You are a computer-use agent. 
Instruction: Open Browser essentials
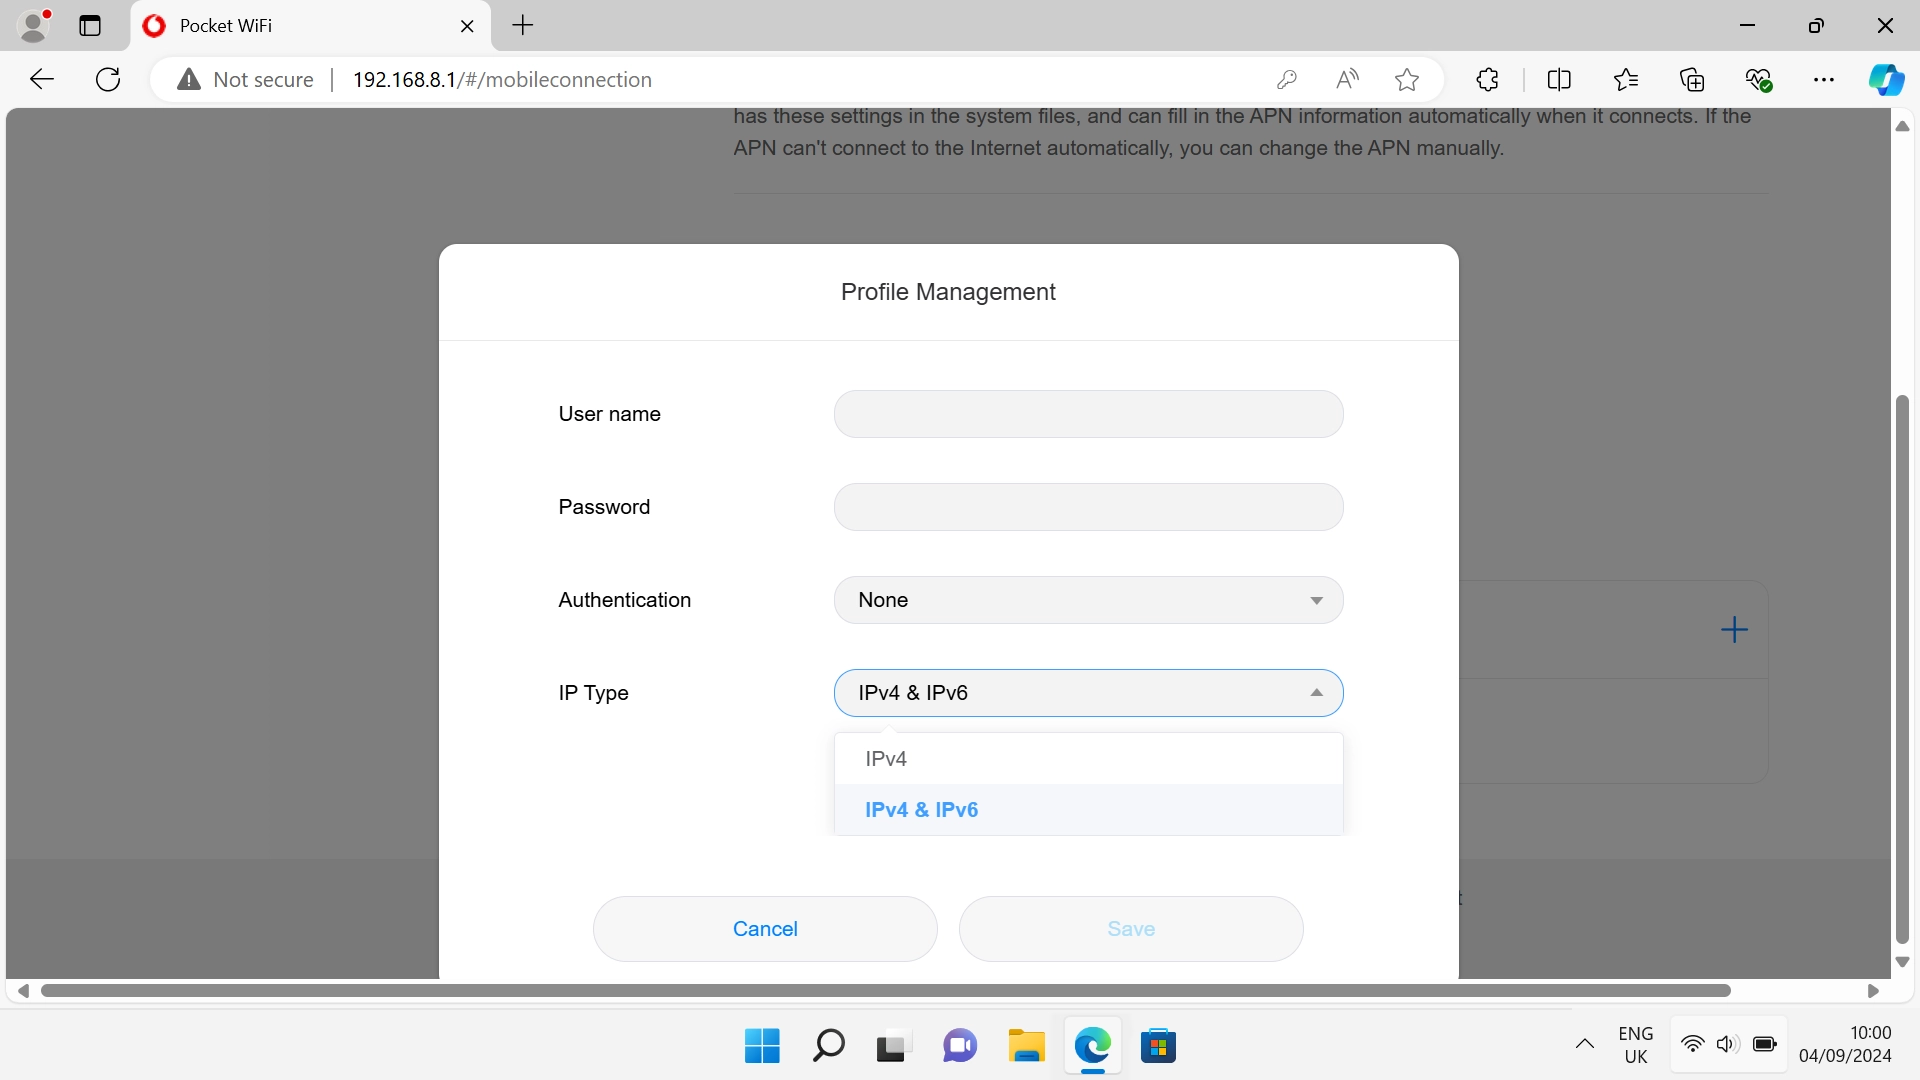pyautogui.click(x=1760, y=80)
